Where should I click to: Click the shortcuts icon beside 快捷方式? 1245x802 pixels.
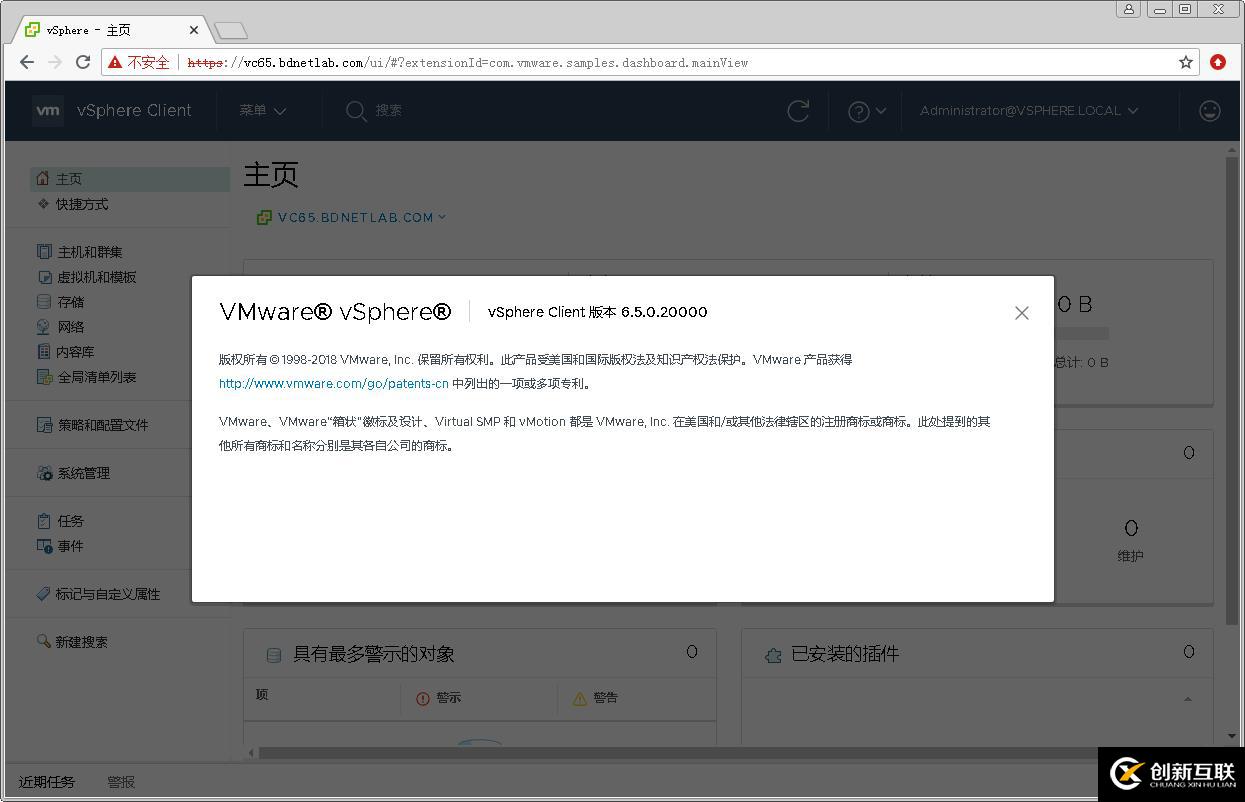point(43,204)
